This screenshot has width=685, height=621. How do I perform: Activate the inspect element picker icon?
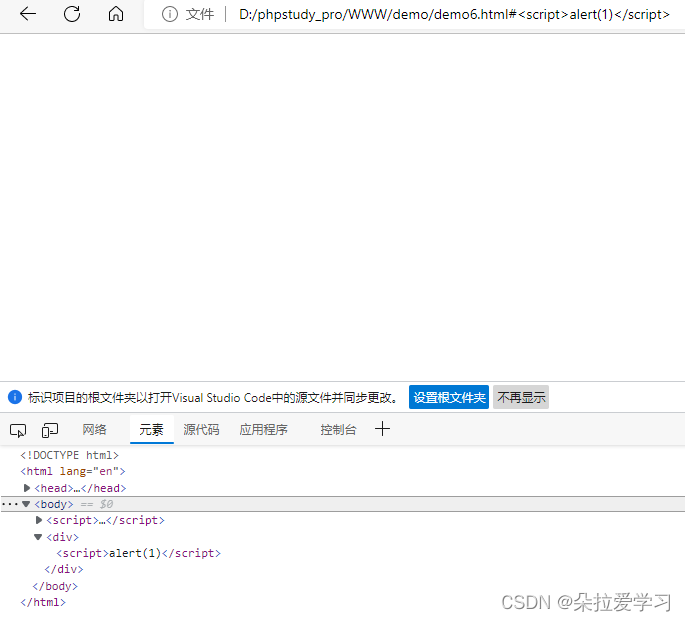point(18,430)
